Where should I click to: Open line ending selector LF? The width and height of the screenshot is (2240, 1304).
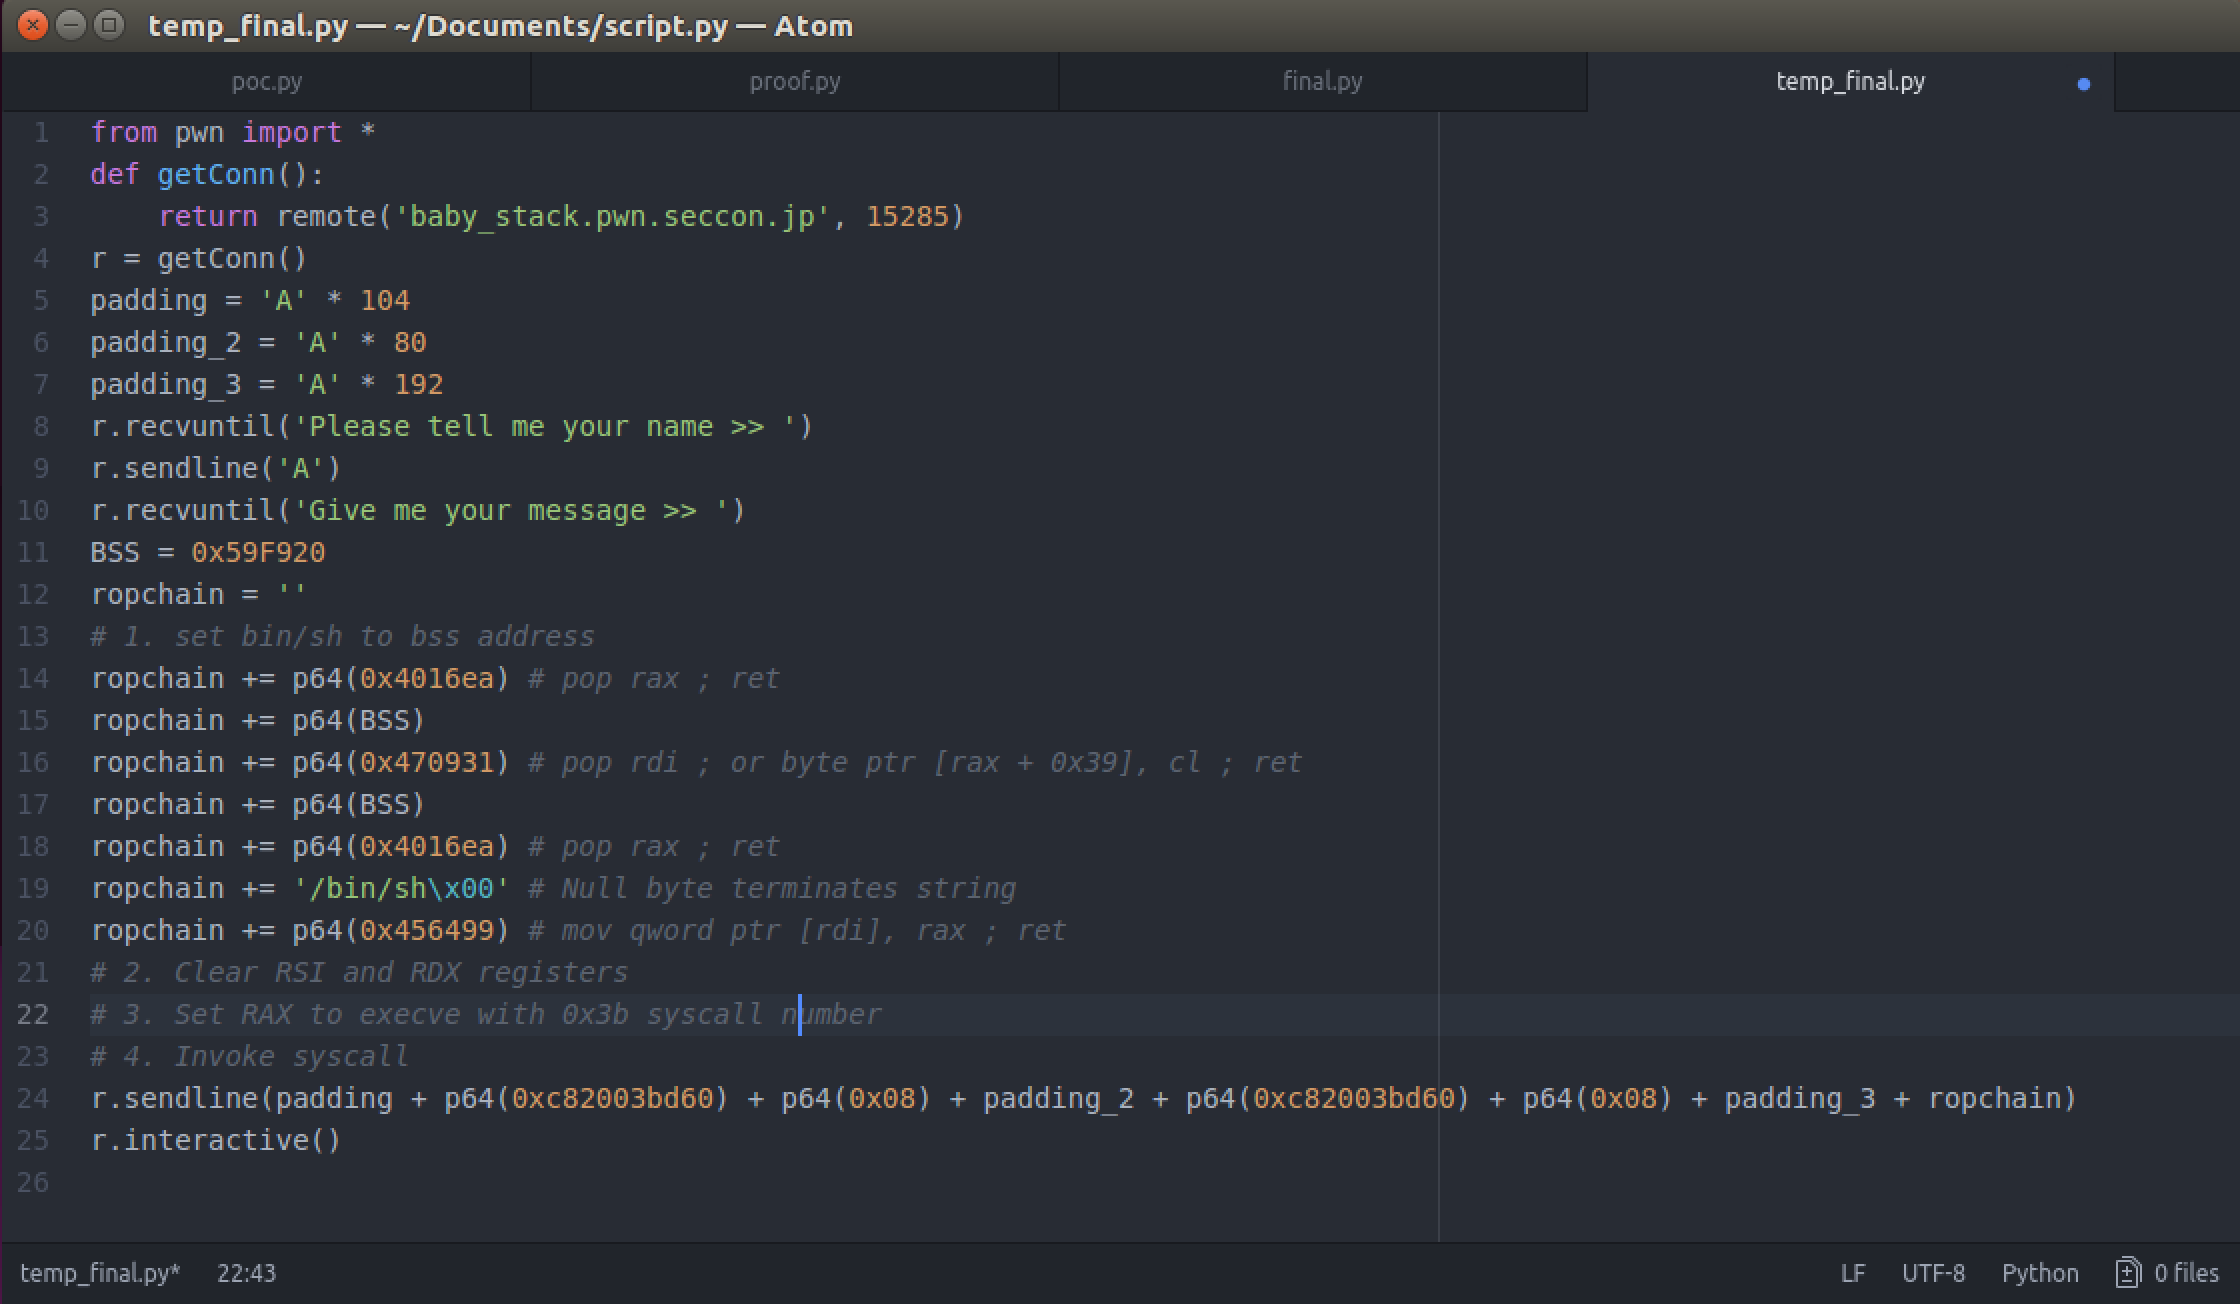(x=1852, y=1273)
